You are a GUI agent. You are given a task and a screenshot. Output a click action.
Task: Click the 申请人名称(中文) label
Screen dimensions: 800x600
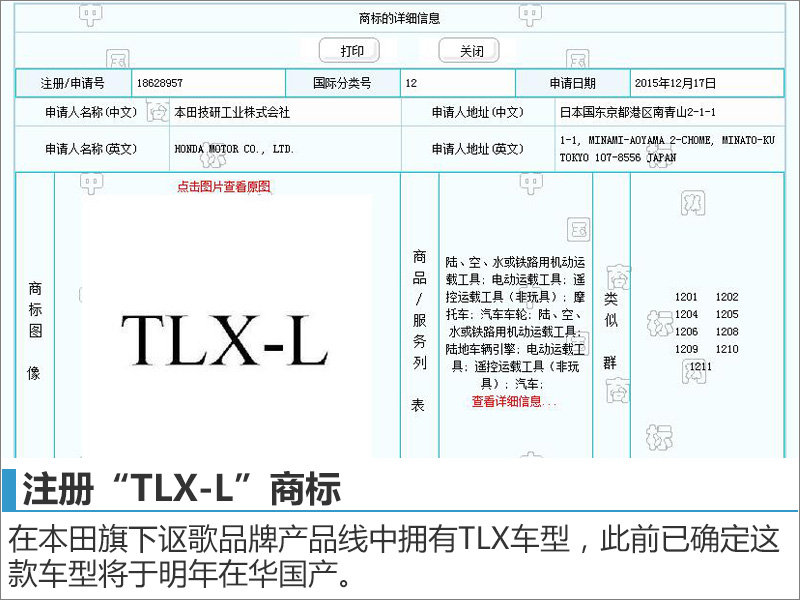coord(91,112)
